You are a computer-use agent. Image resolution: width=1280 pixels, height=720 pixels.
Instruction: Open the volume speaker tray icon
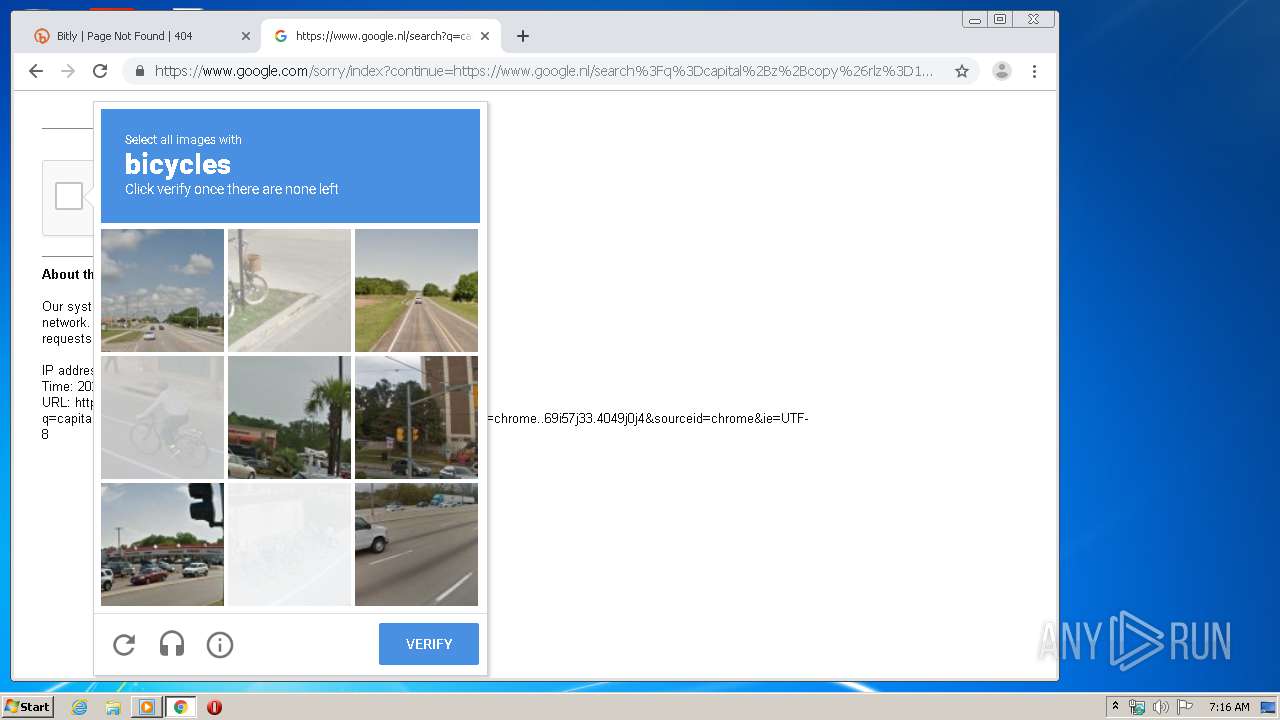click(x=1160, y=707)
